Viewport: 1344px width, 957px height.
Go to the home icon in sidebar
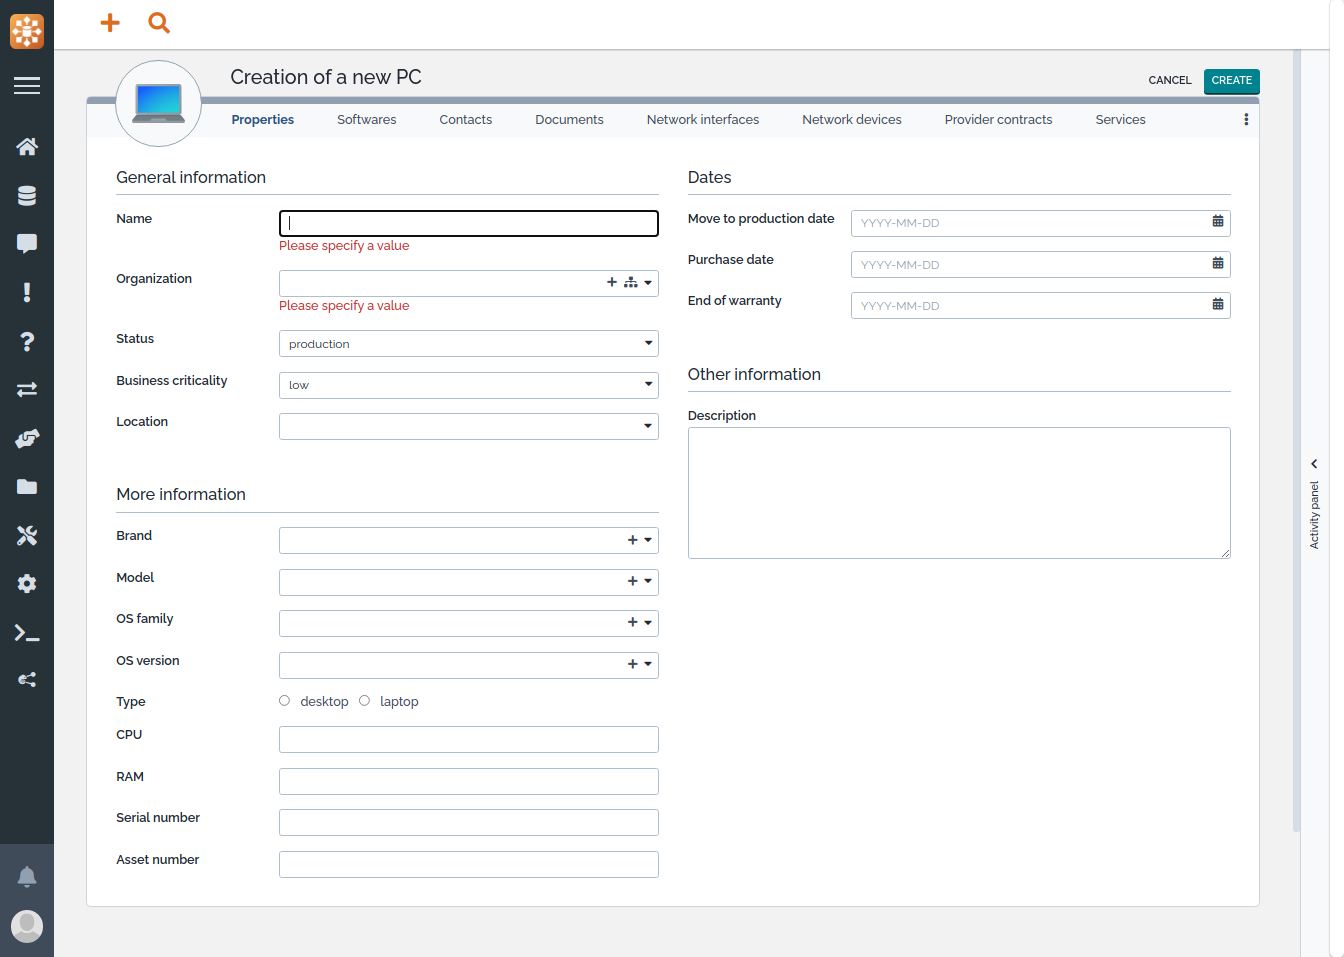point(27,147)
